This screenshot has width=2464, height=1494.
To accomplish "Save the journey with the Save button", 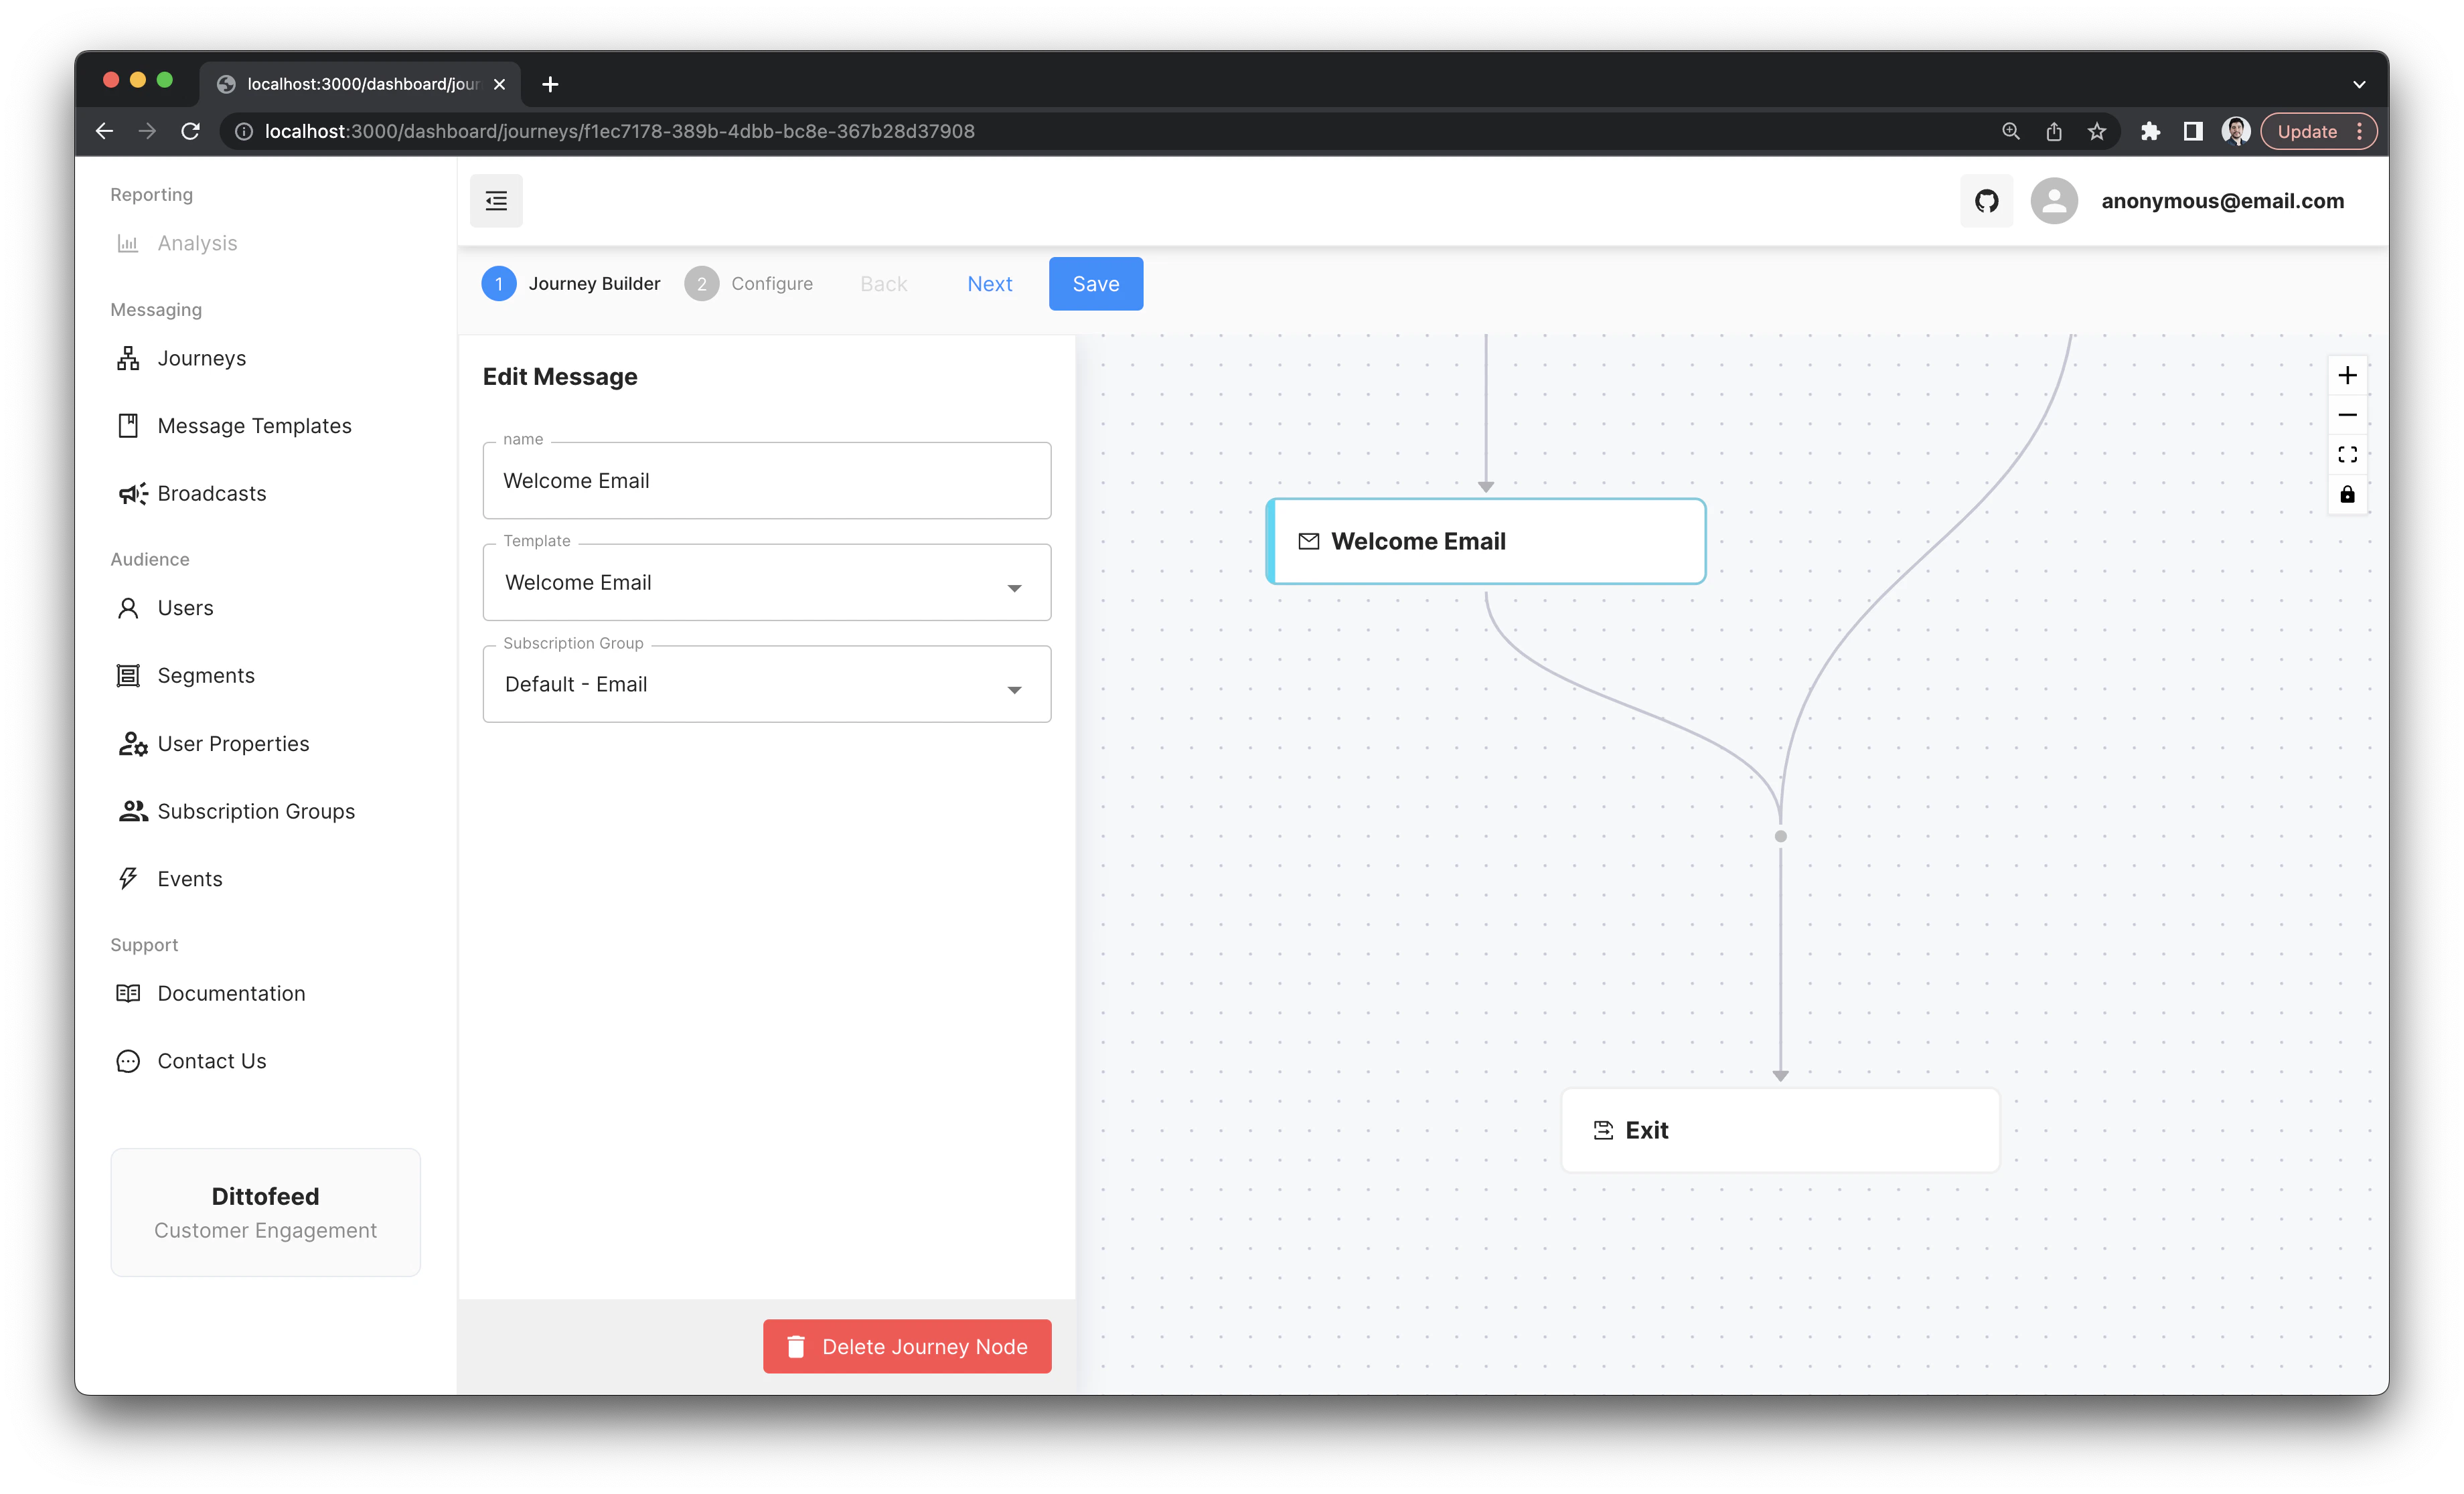I will click(1095, 283).
